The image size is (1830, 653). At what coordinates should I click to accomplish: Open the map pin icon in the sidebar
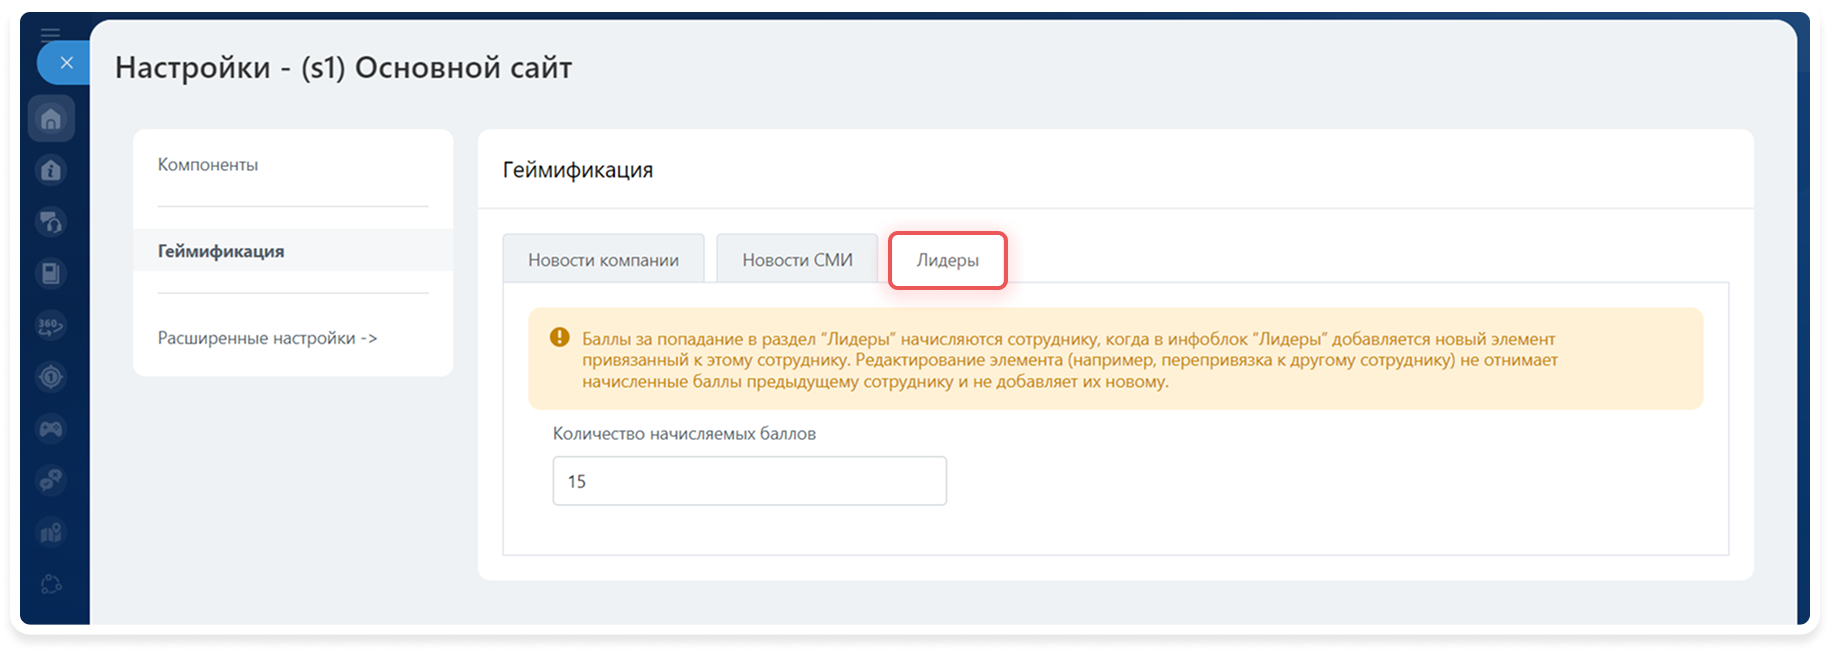click(51, 533)
